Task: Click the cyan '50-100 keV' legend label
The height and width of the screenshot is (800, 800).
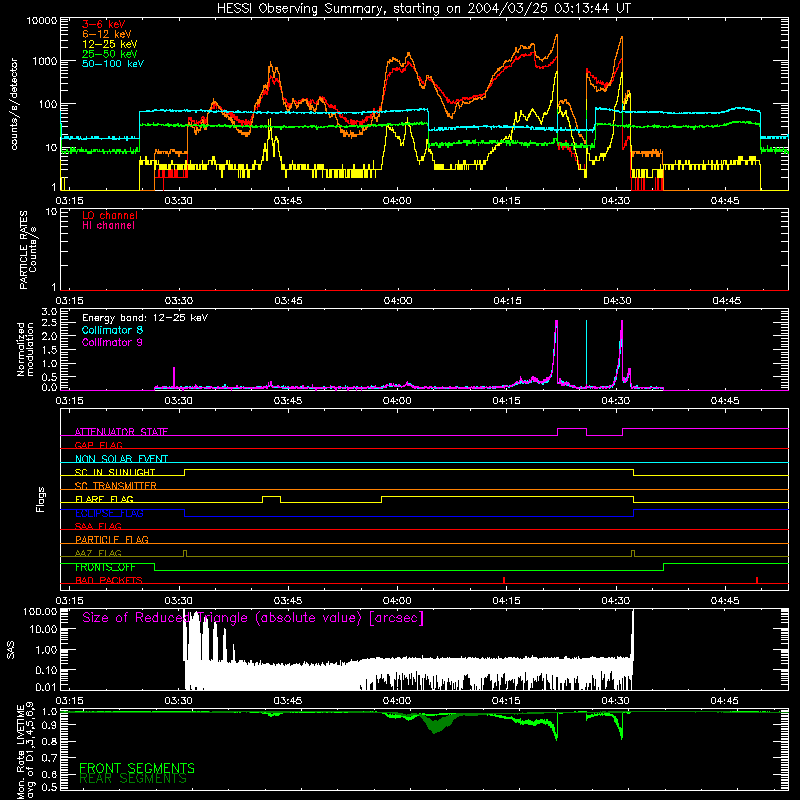Action: (113, 63)
